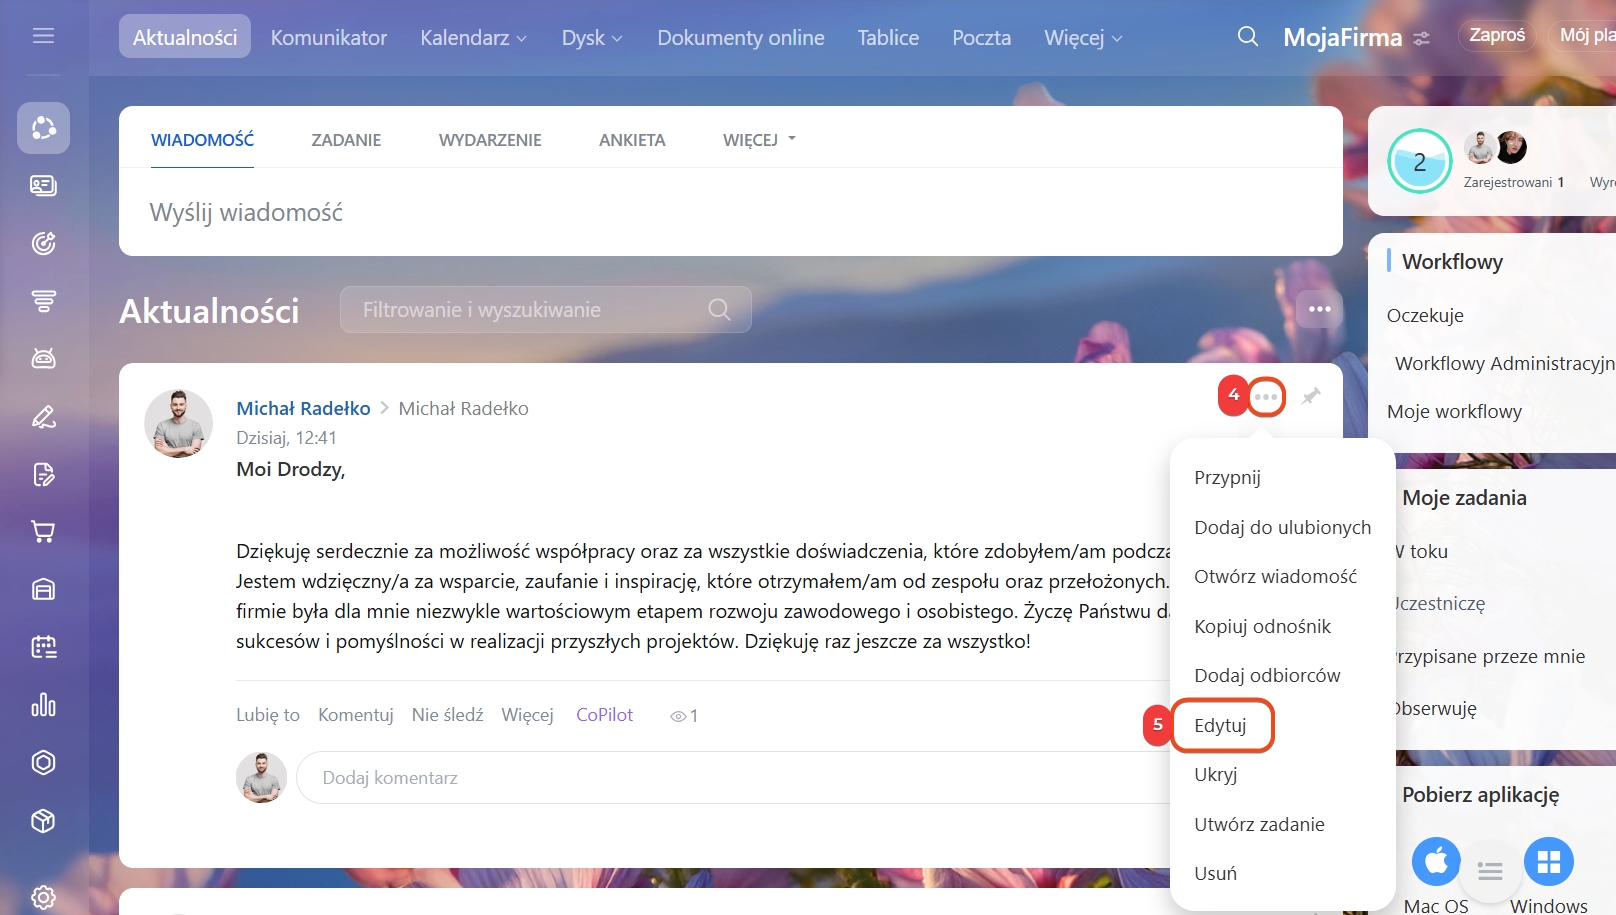1616x915 pixels.
Task: Click the Zaproś button
Action: (x=1496, y=36)
